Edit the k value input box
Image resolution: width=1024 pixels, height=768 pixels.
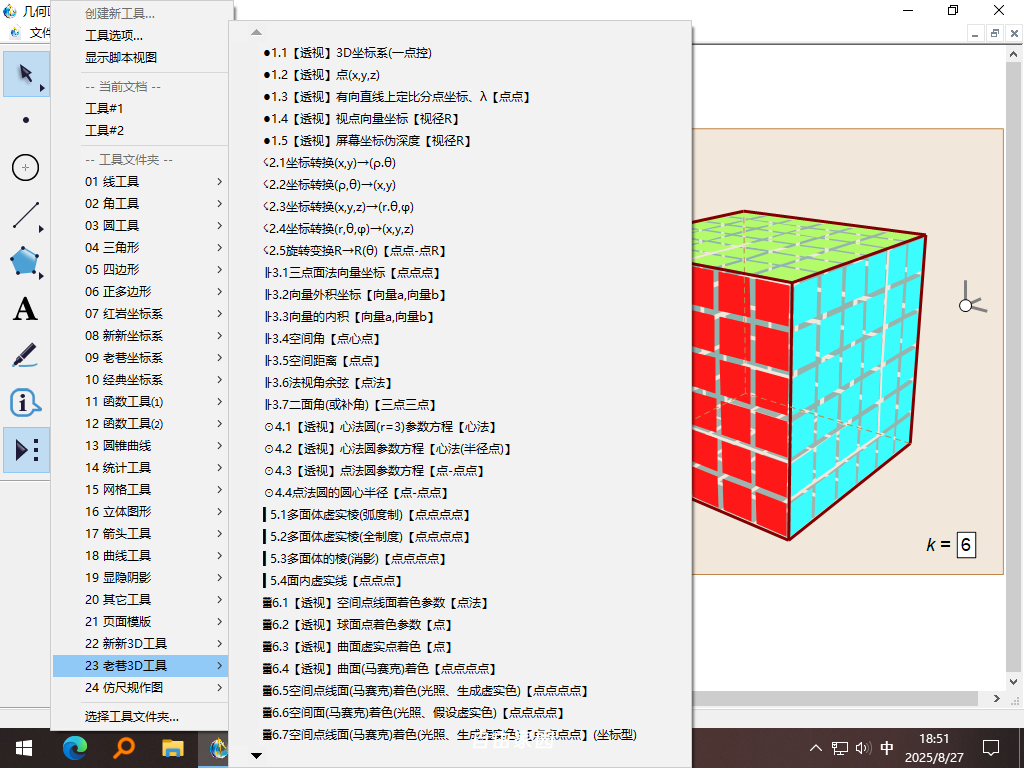click(x=966, y=545)
